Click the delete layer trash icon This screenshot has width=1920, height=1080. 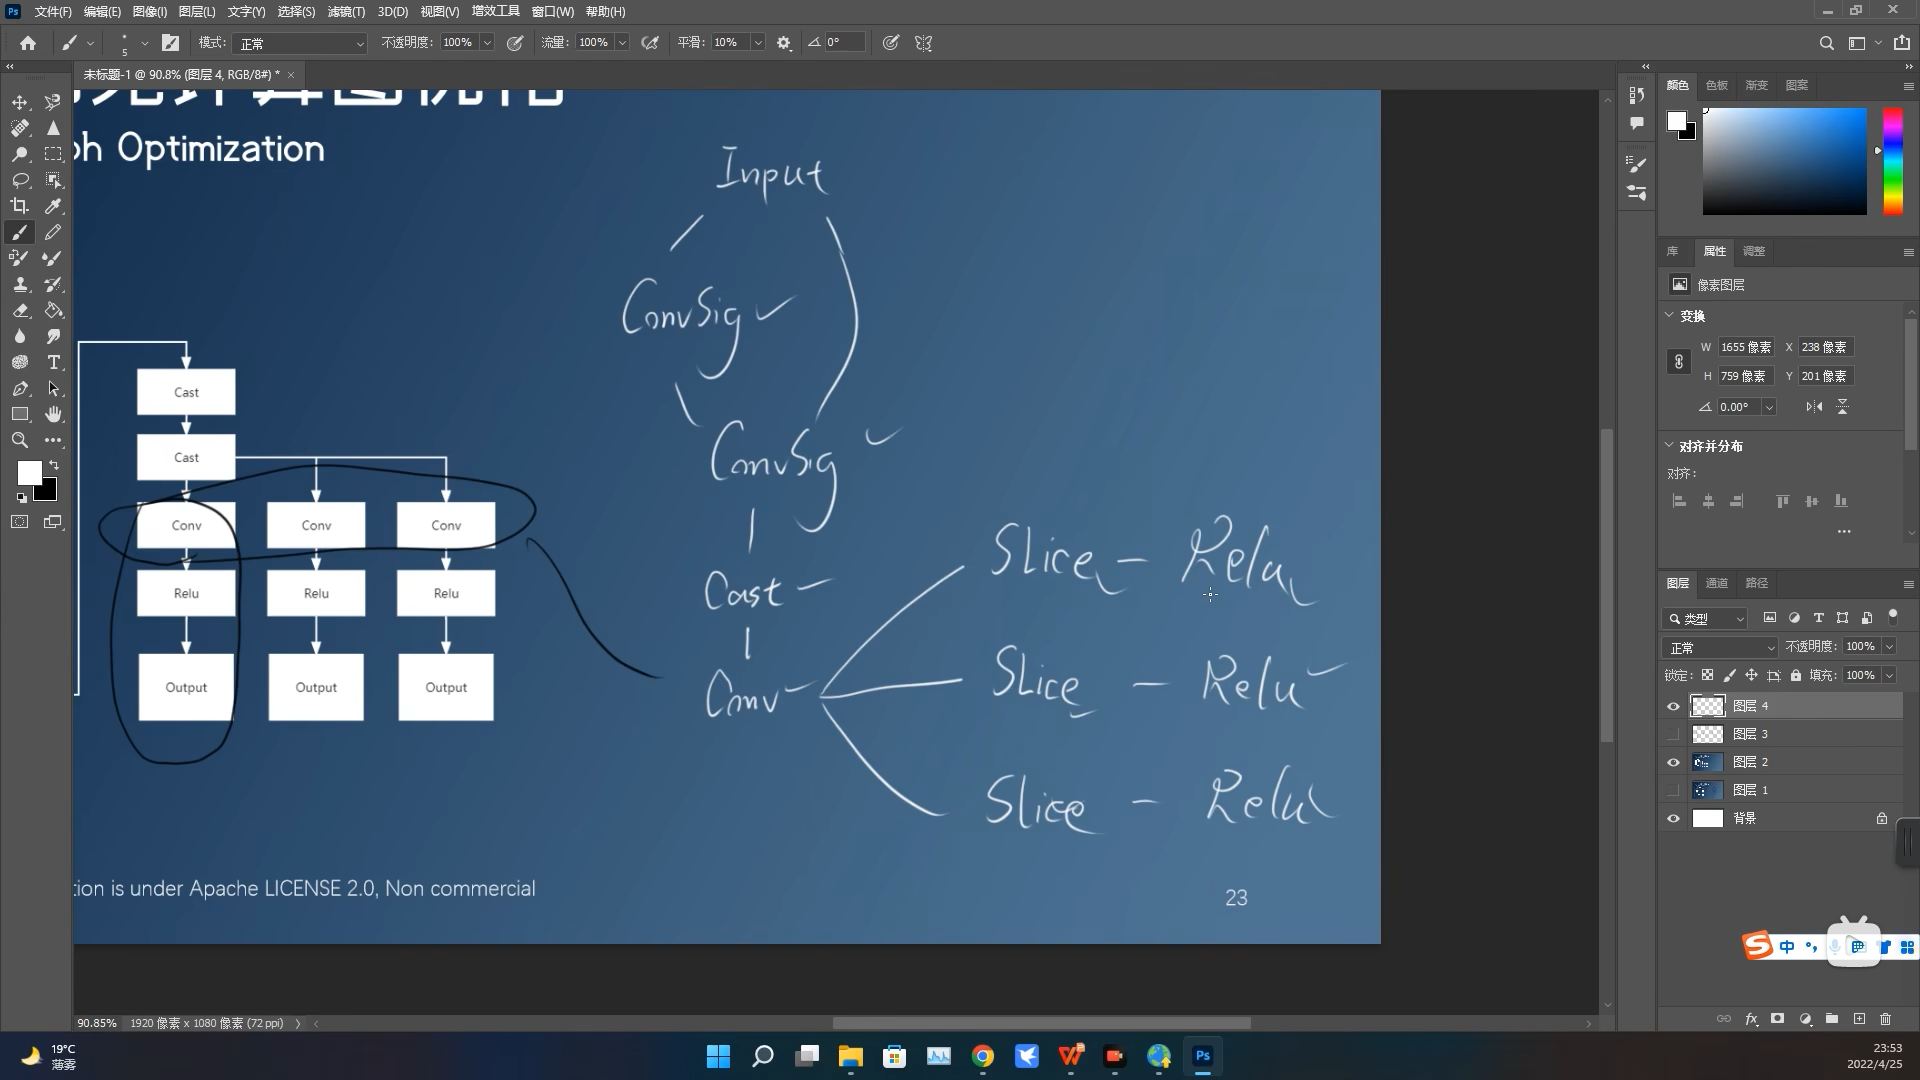pos(1885,1019)
